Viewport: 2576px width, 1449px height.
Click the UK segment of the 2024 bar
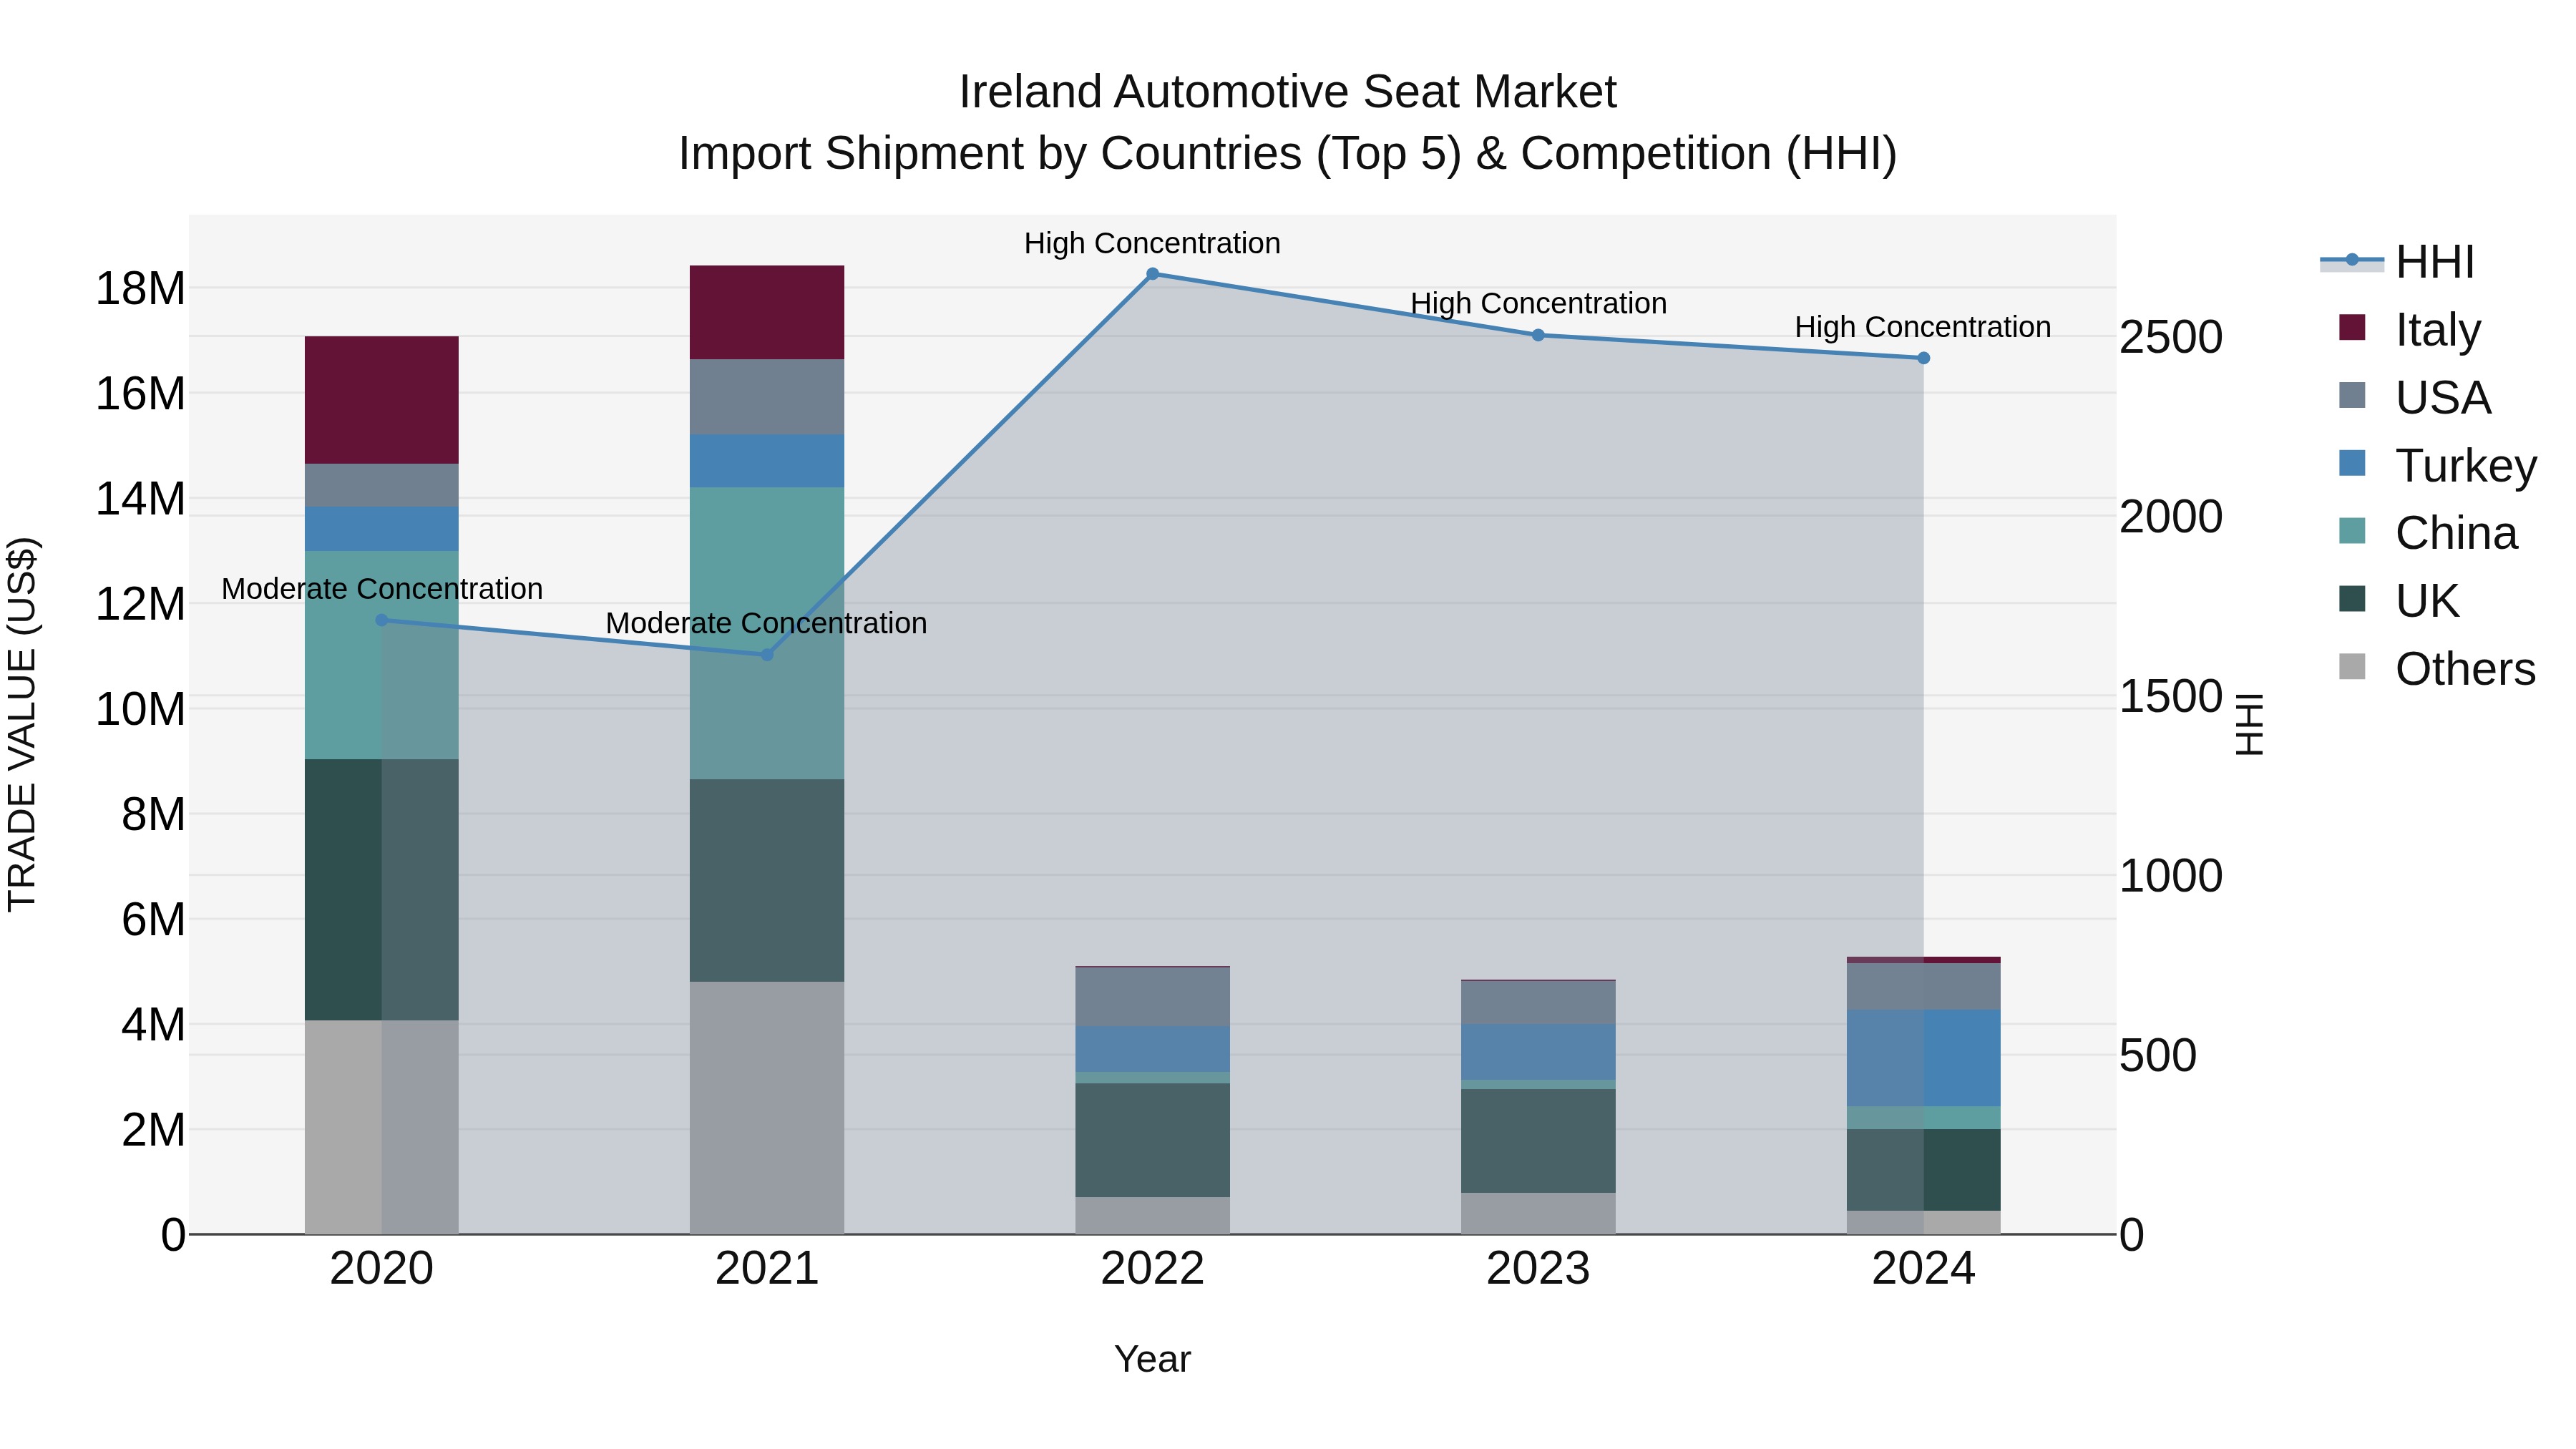[1923, 1171]
